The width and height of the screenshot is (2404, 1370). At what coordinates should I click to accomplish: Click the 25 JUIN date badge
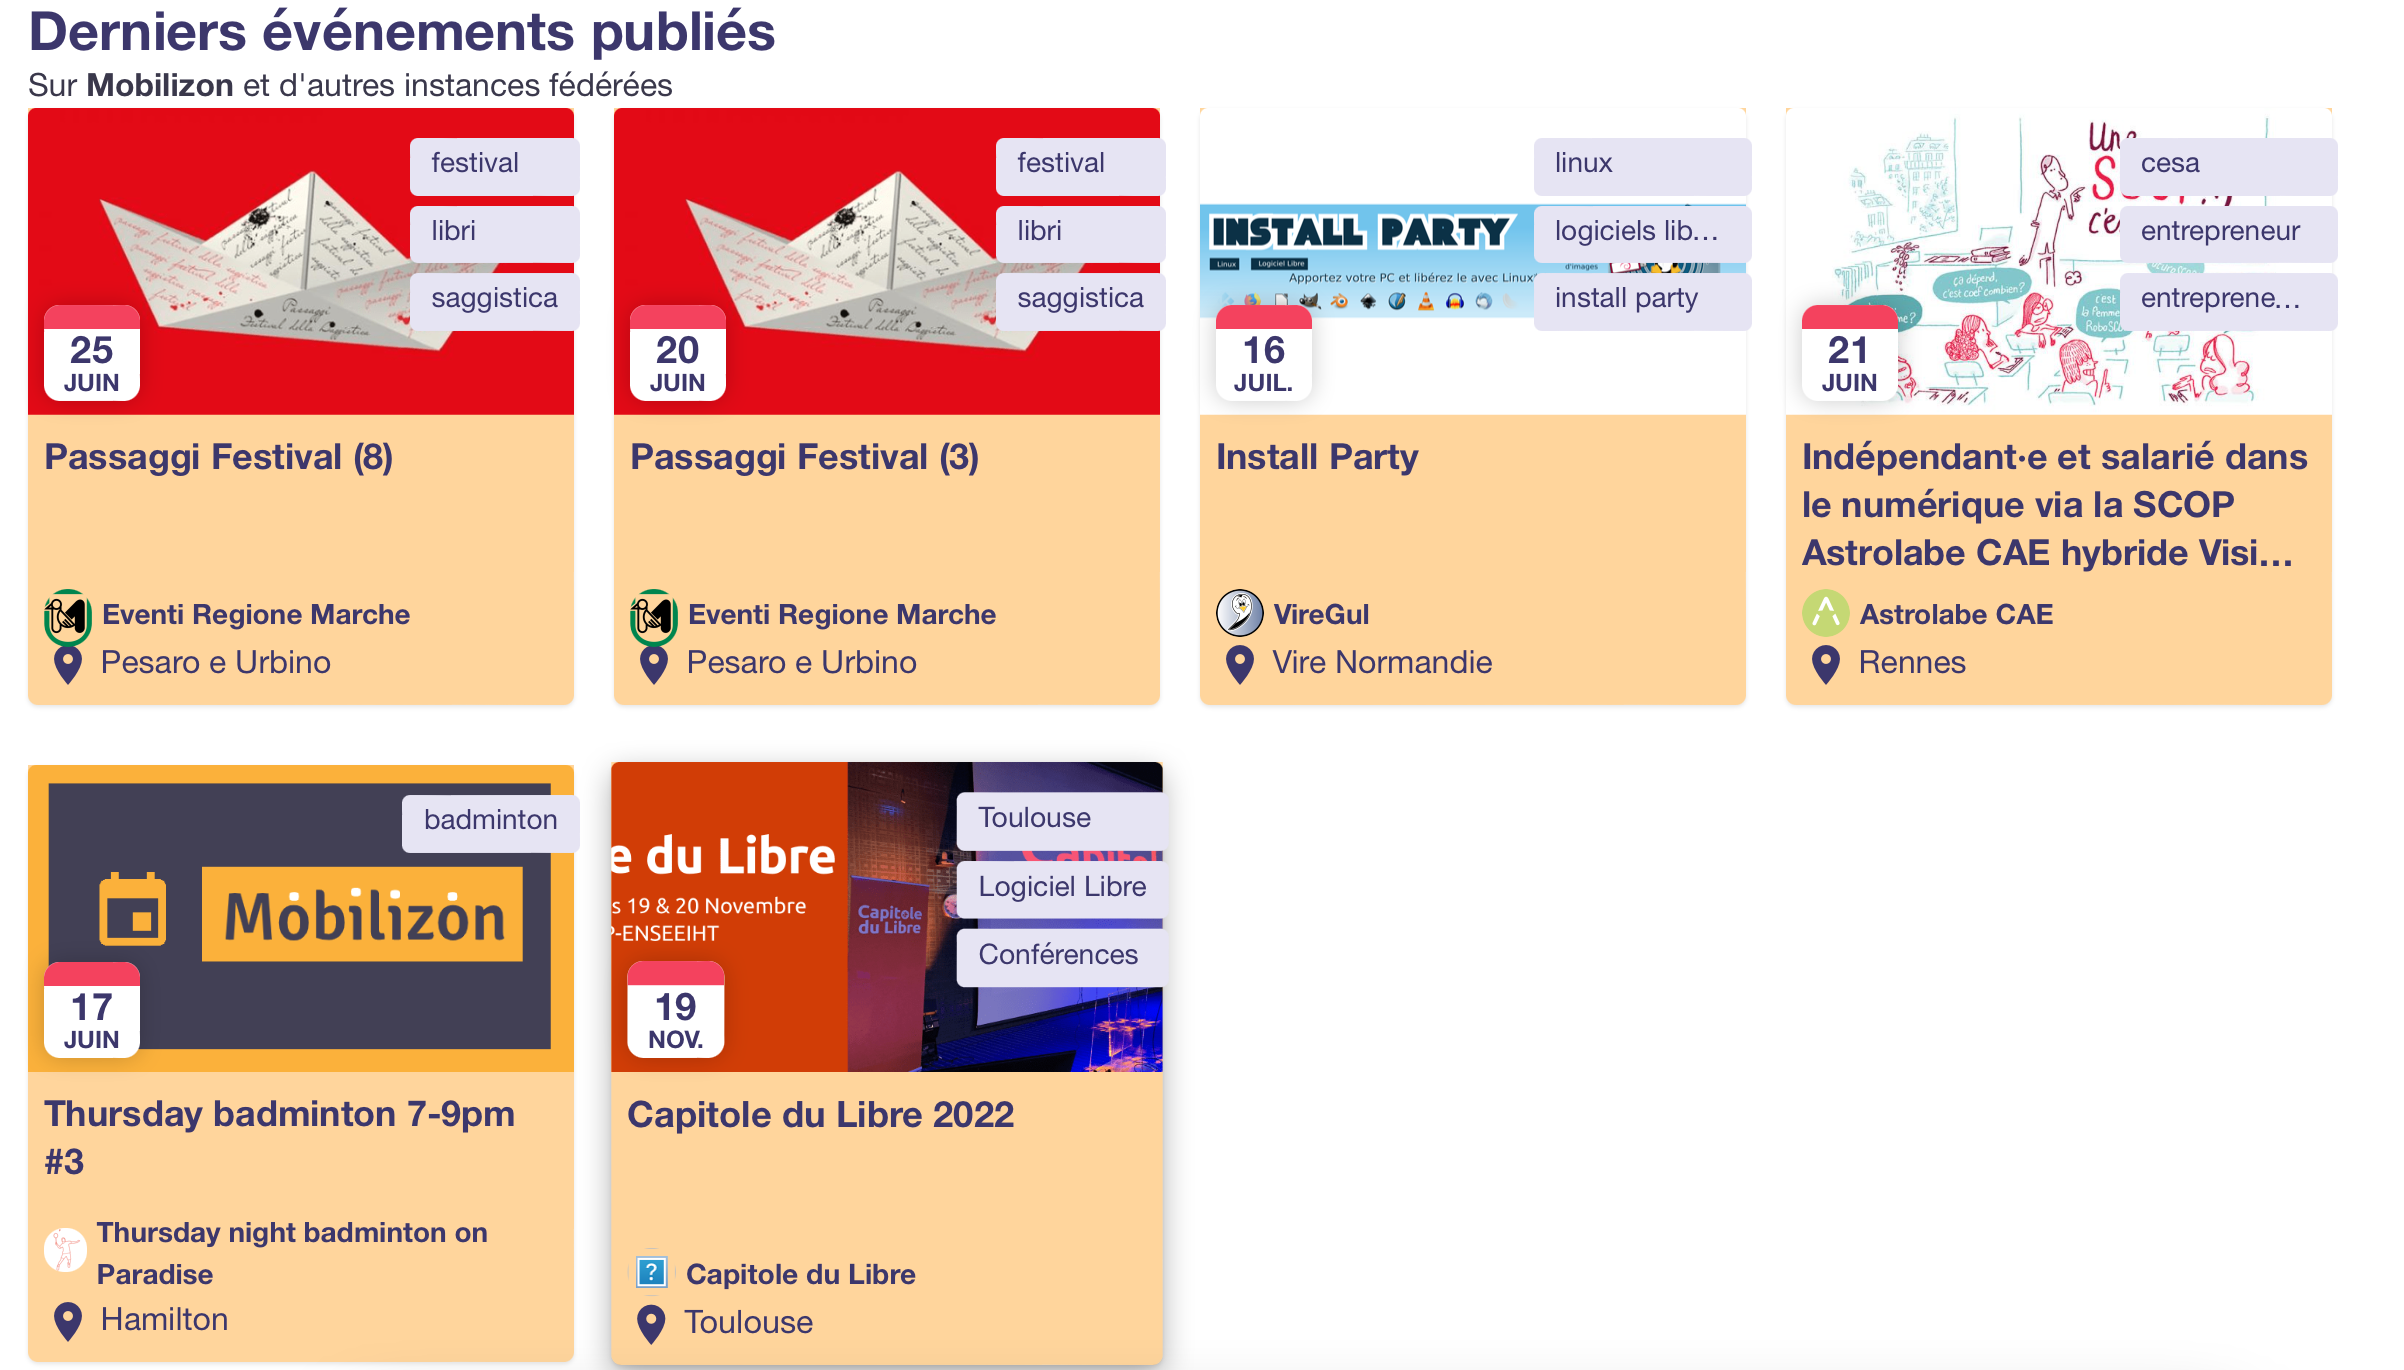(92, 355)
